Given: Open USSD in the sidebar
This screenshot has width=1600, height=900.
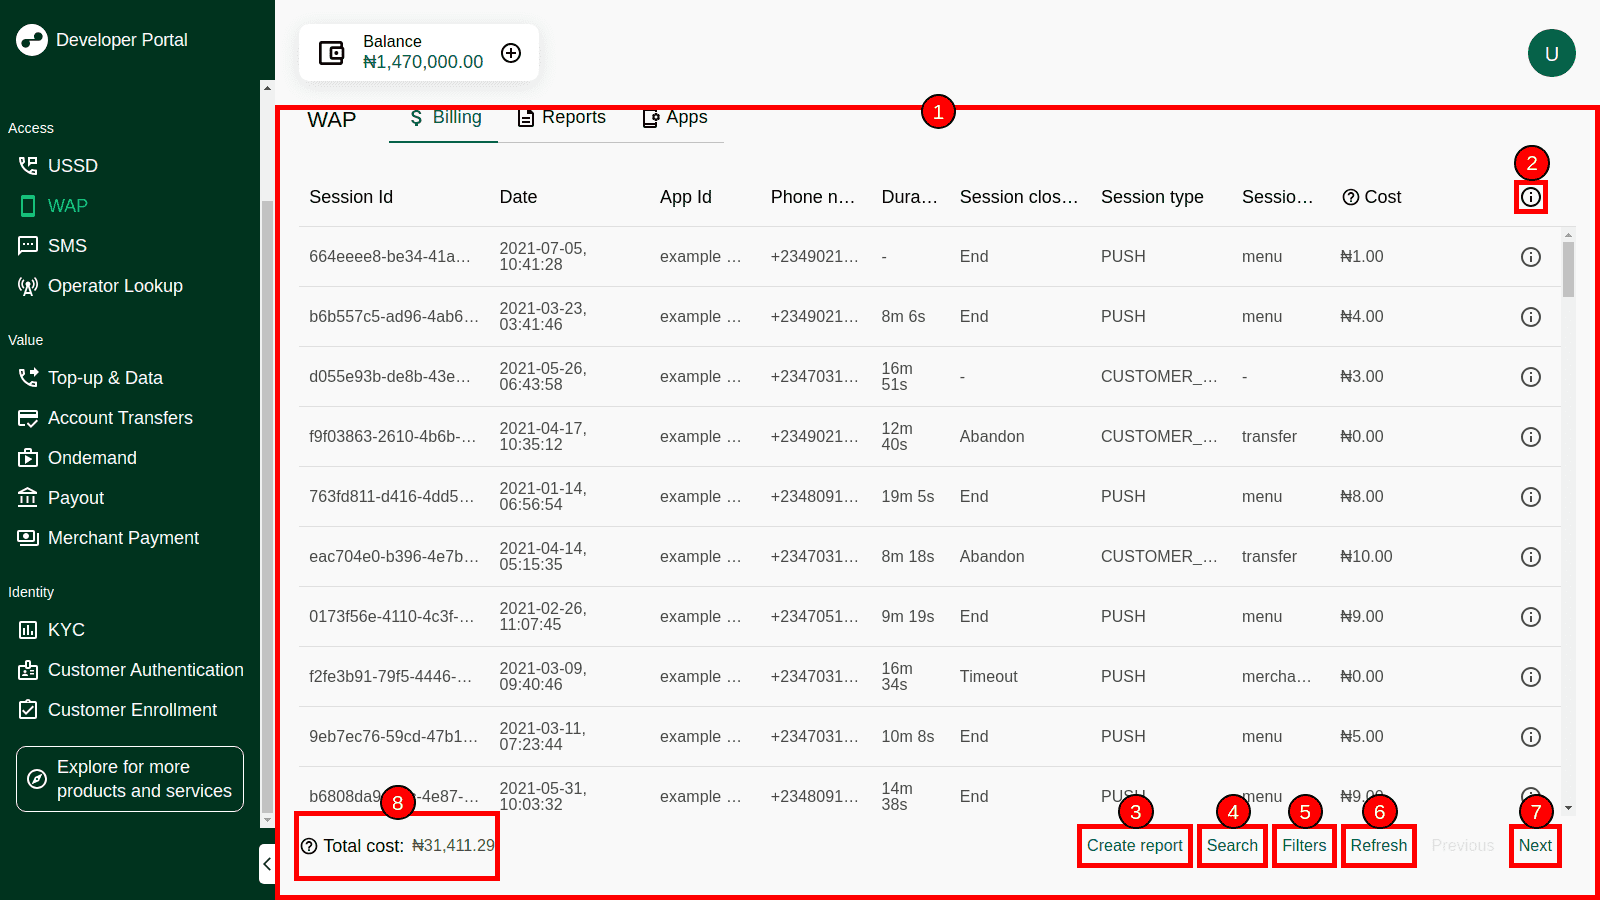Looking at the screenshot, I should click(x=72, y=166).
